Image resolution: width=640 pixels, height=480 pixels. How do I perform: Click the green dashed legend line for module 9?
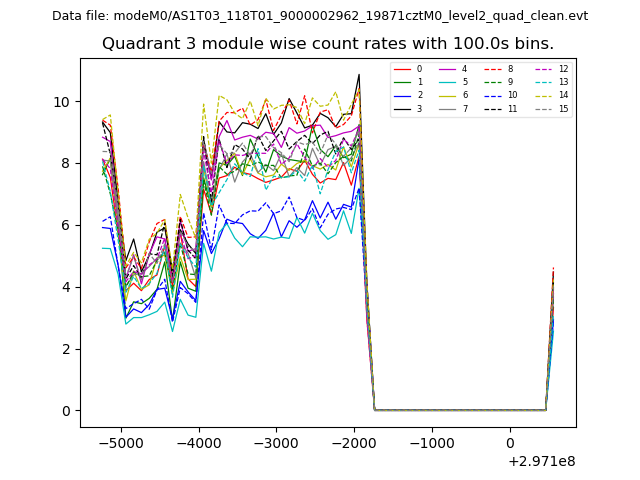(492, 82)
